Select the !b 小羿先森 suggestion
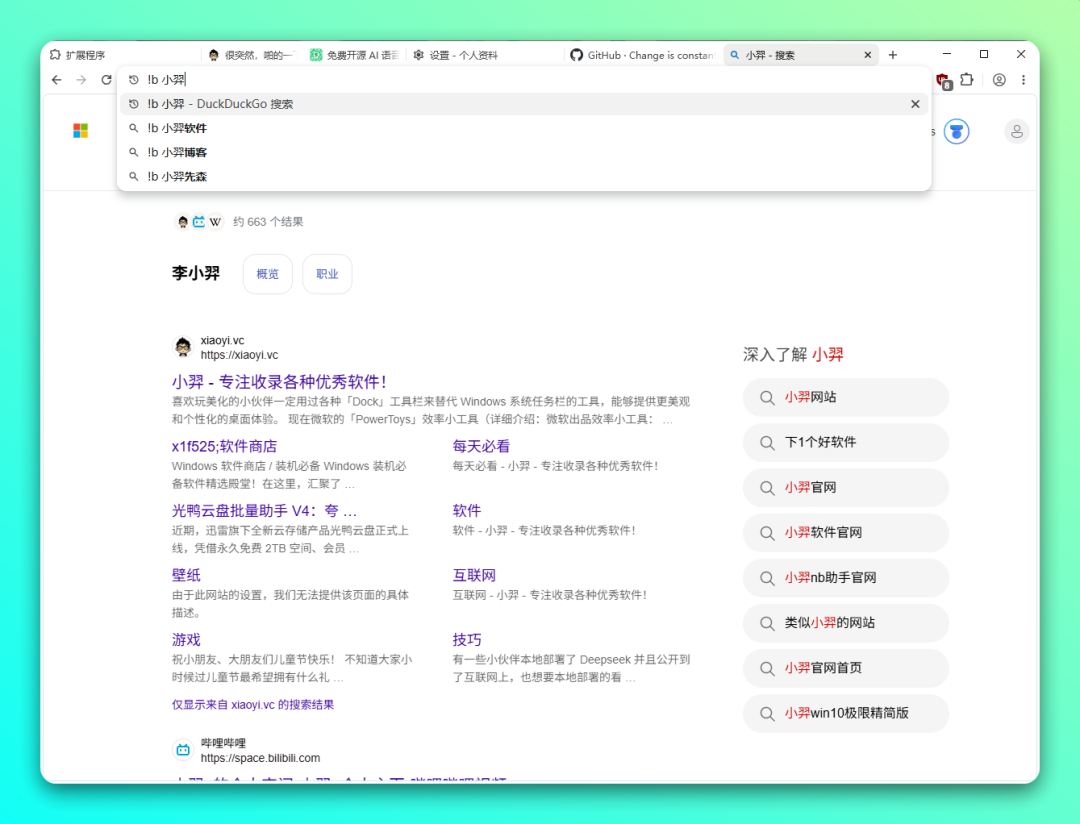The image size is (1080, 824). click(x=523, y=176)
